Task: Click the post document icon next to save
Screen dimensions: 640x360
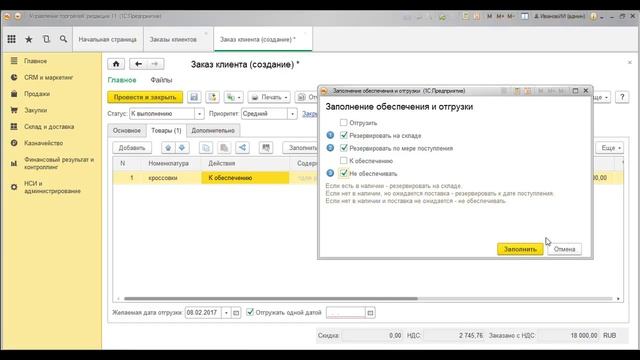Action: pyautogui.click(x=212, y=97)
